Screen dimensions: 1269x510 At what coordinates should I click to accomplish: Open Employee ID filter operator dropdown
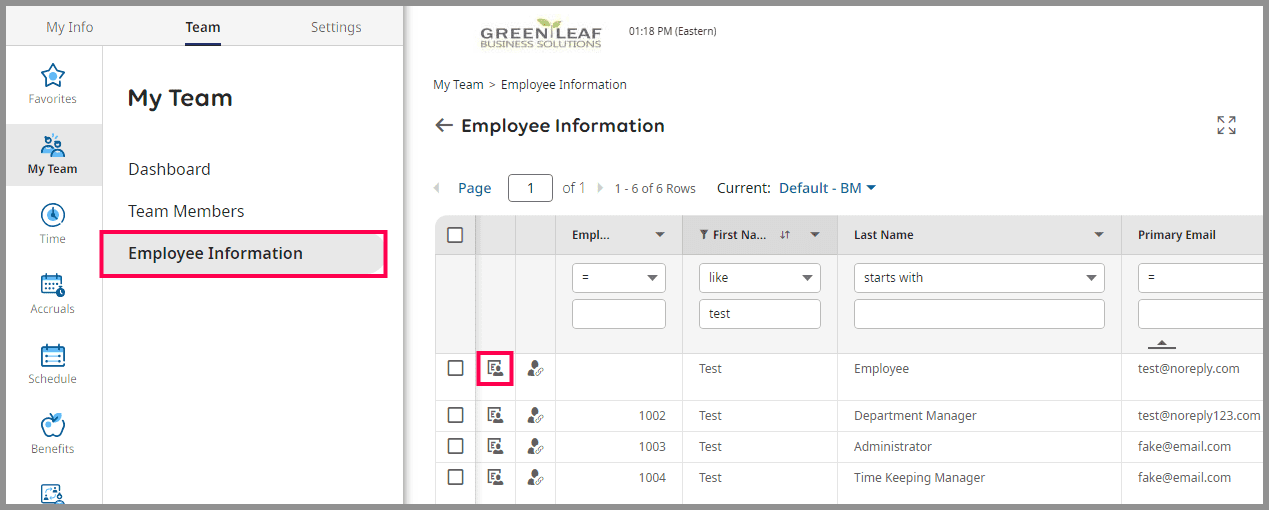(619, 278)
